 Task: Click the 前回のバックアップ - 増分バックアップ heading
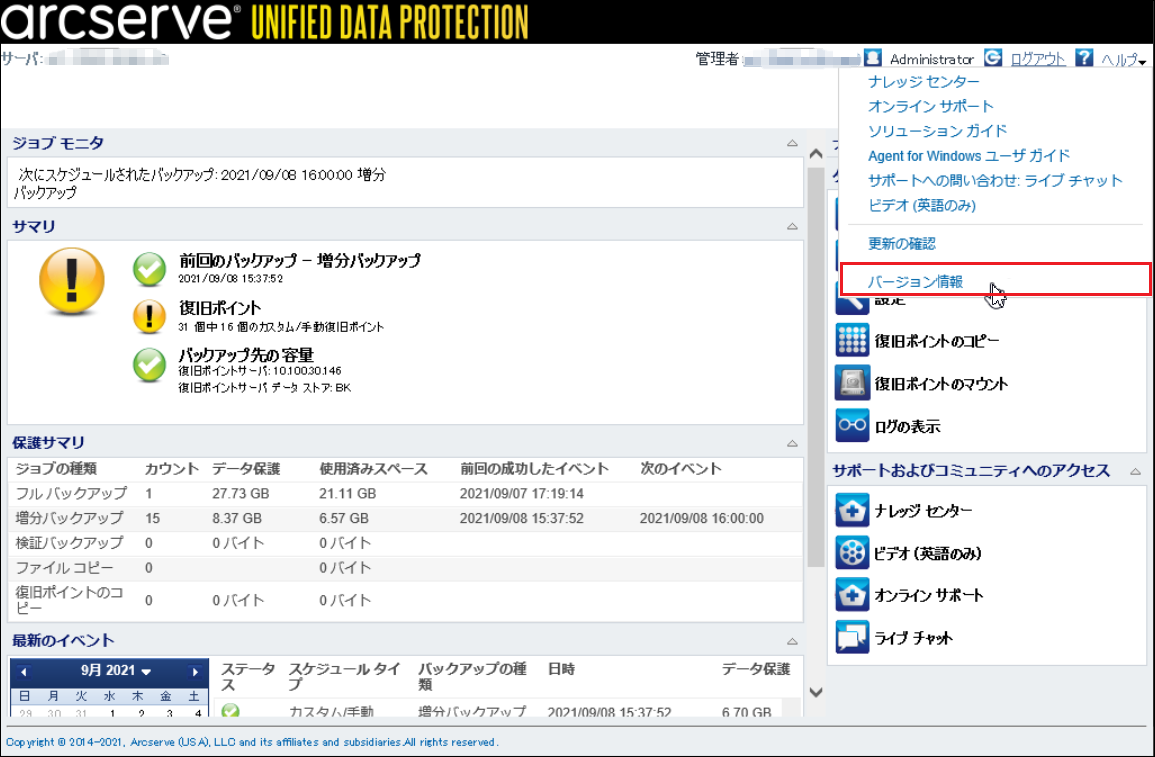tap(299, 261)
